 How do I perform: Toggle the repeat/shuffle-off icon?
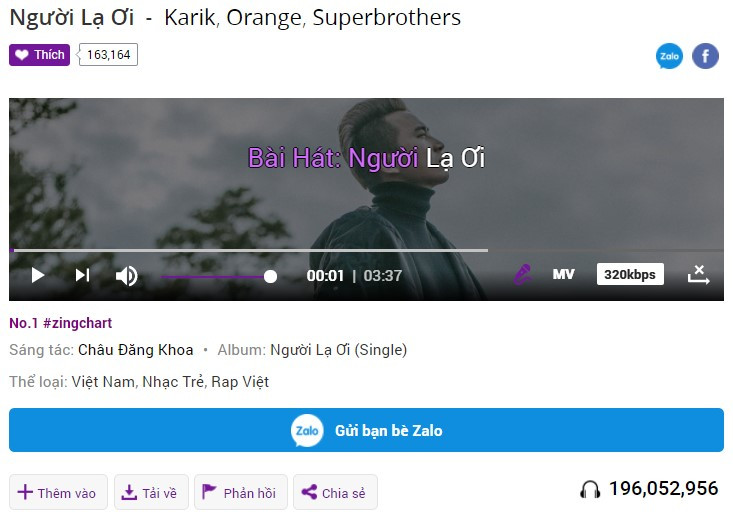pos(698,274)
